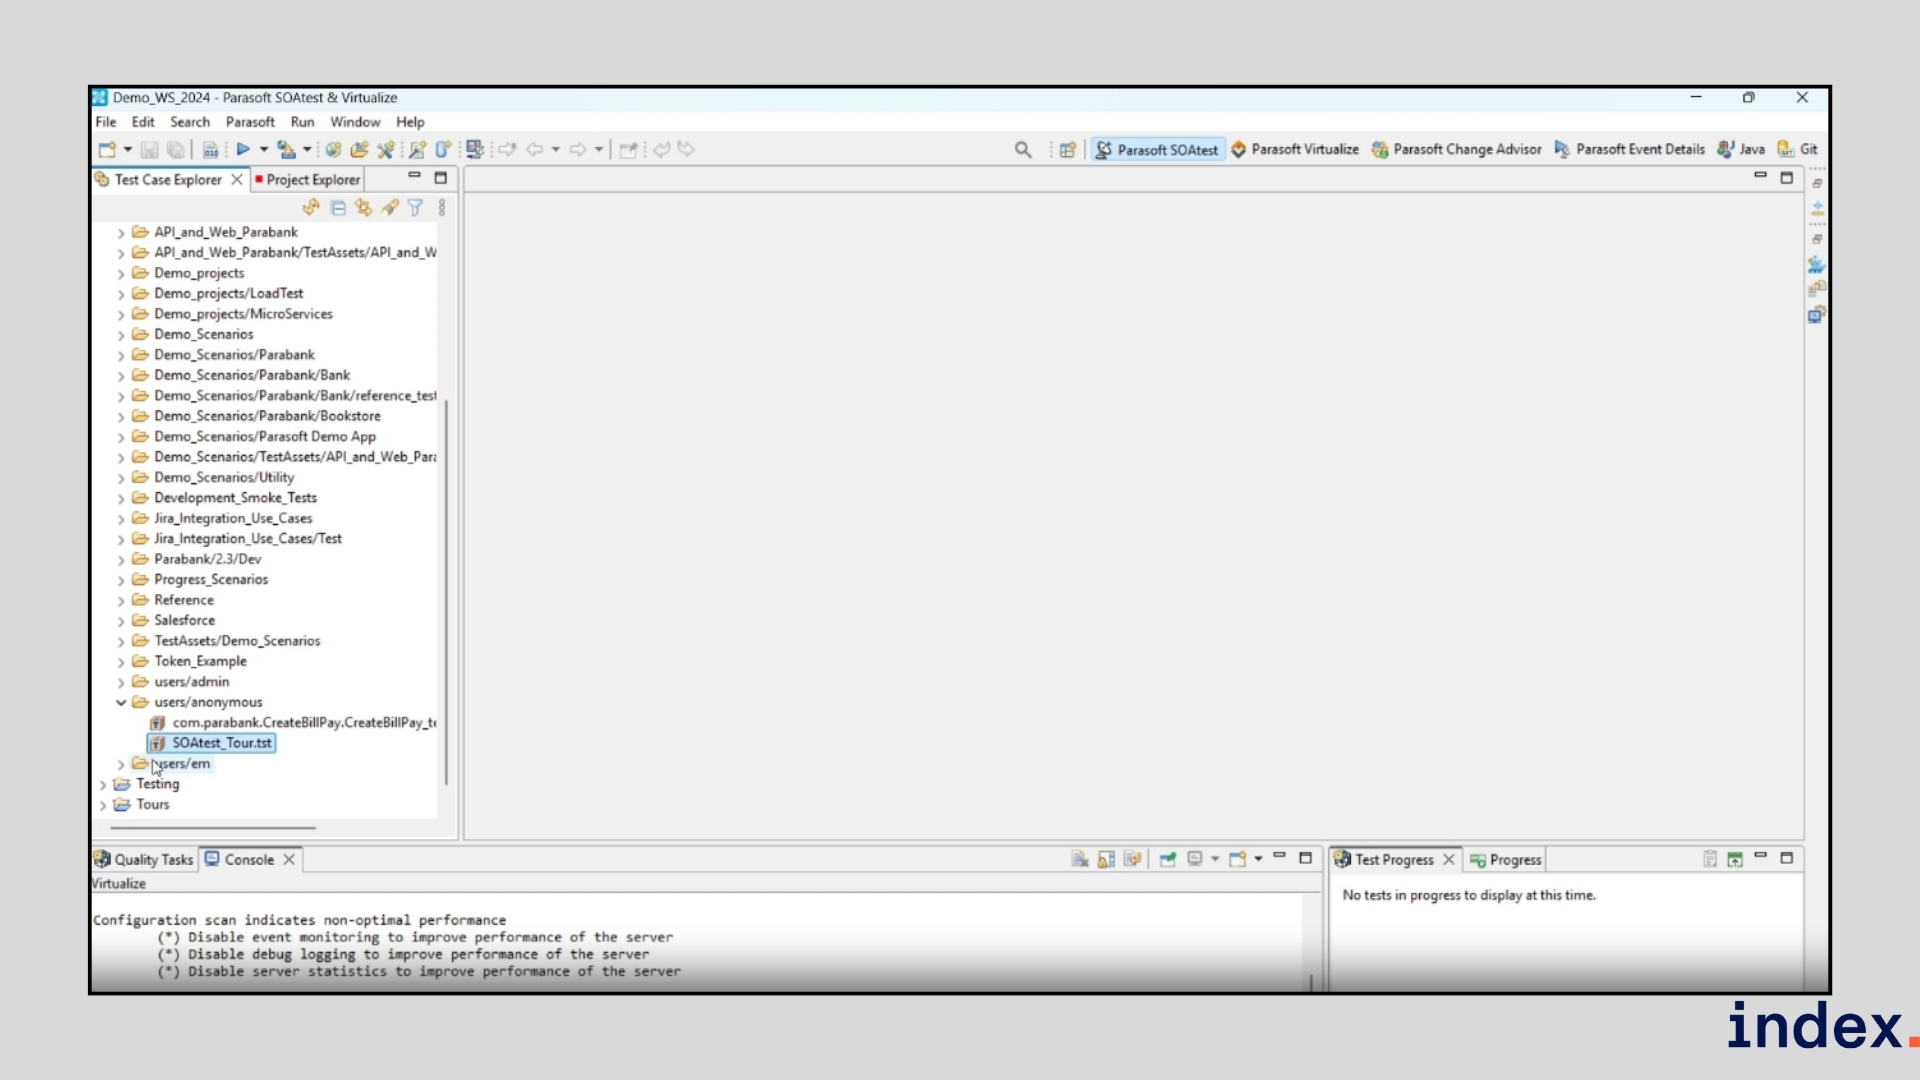
Task: Click the New wizard toolbar icon
Action: 106,150
